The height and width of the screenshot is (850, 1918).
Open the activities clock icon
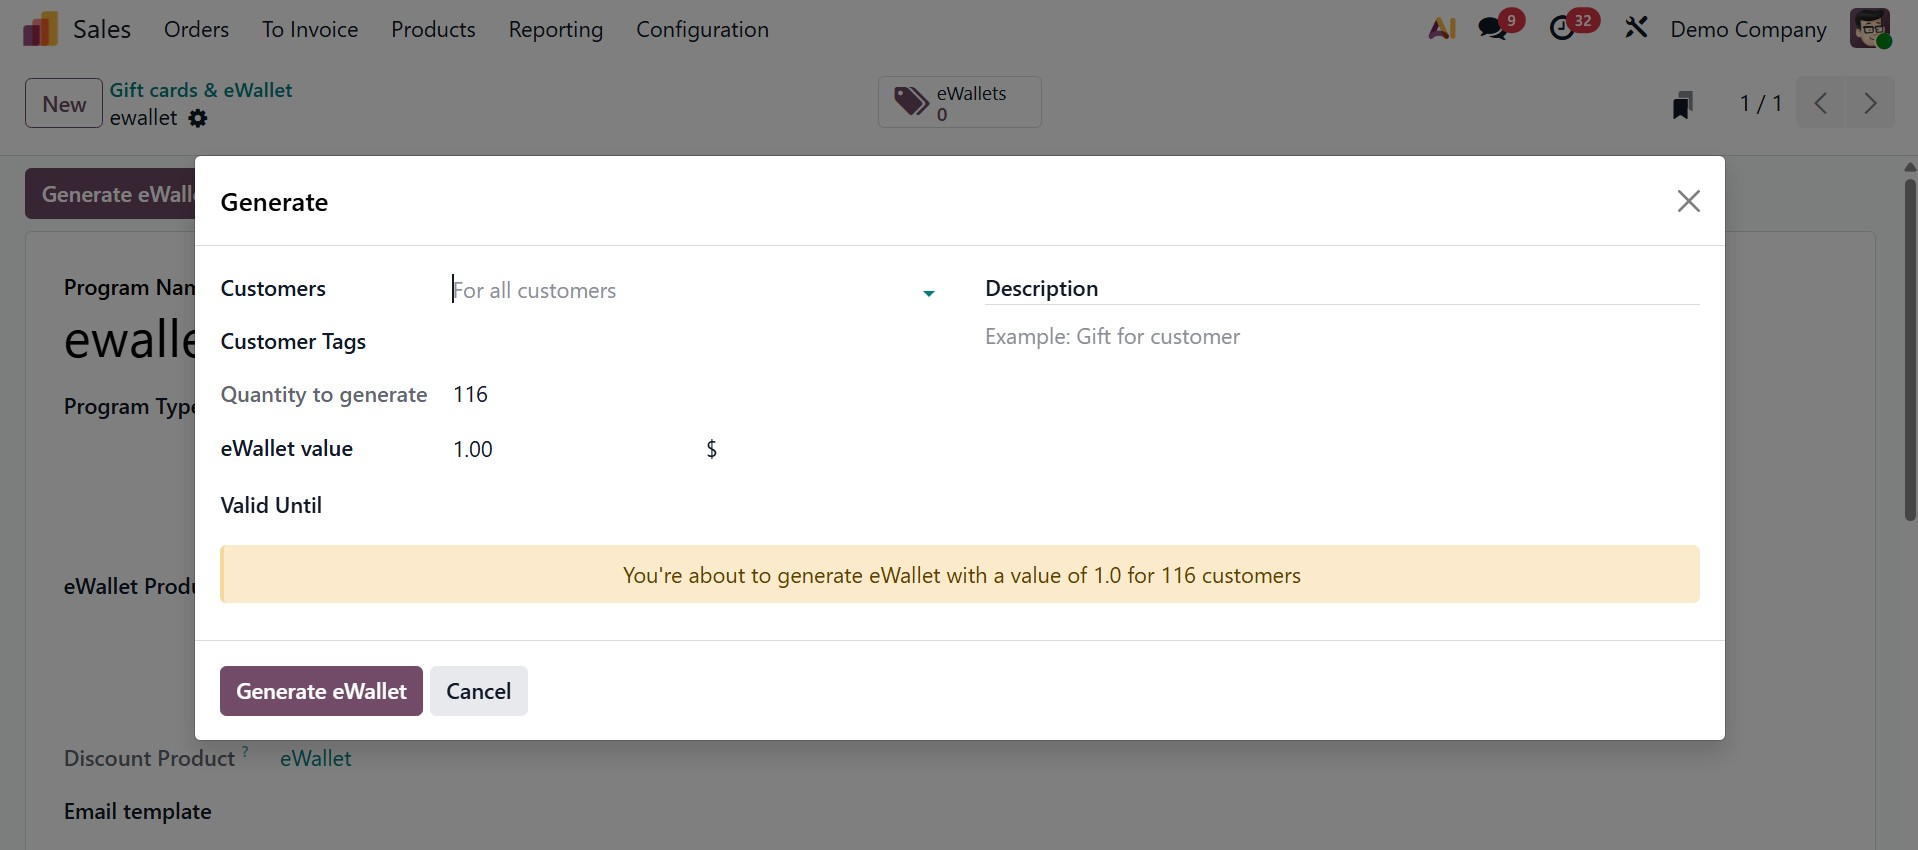point(1562,29)
